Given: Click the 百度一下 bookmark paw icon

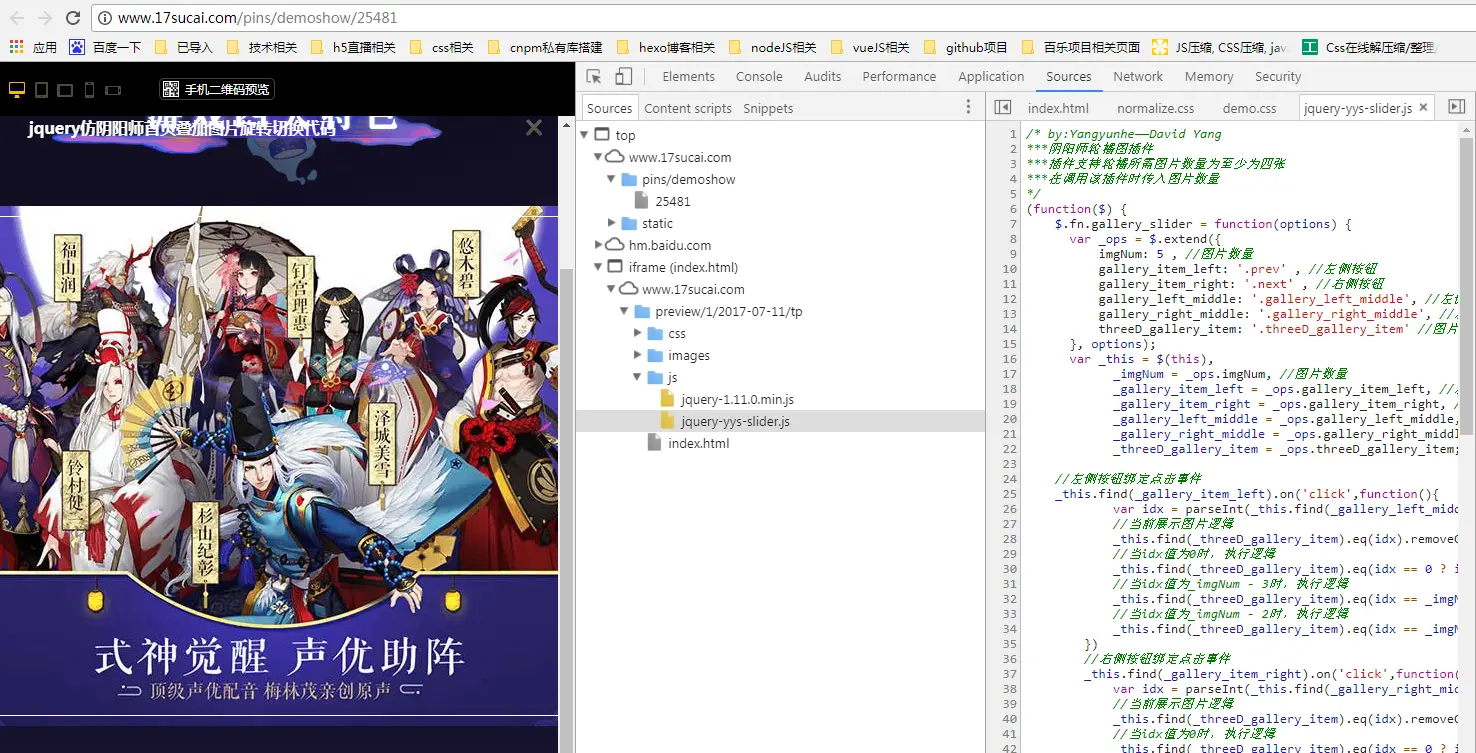Looking at the screenshot, I should click(77, 47).
